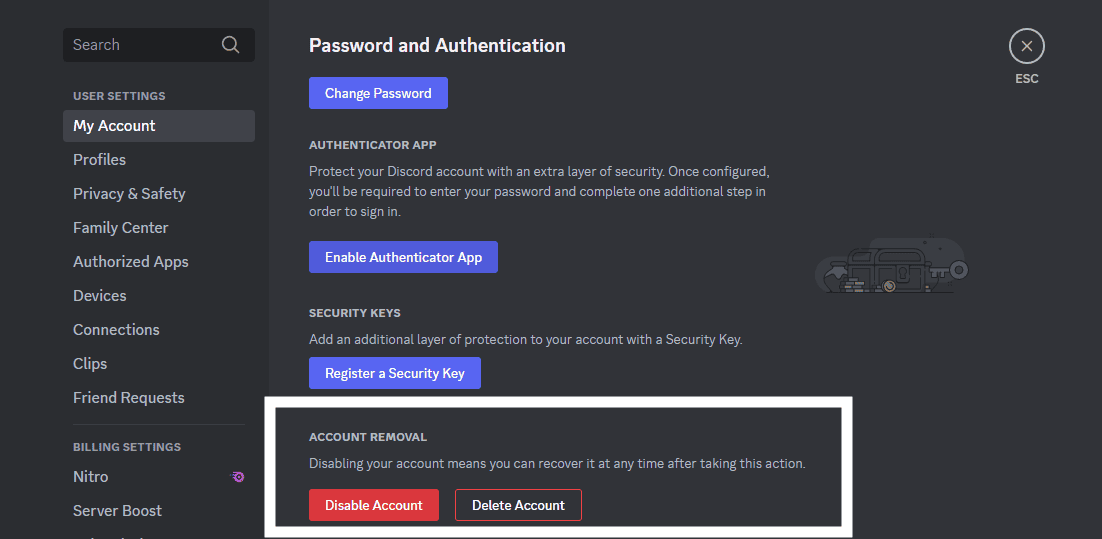The width and height of the screenshot is (1102, 539).
Task: Focus the settings Search field
Action: (140, 45)
